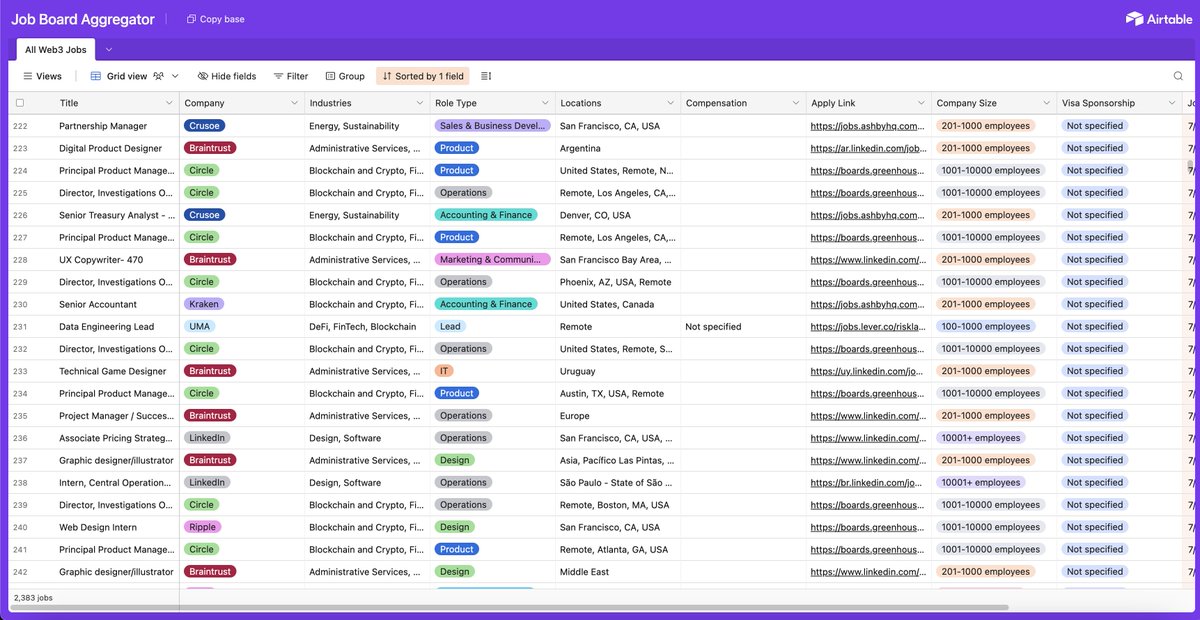Click the Copy base button
The height and width of the screenshot is (620, 1200).
click(x=215, y=19)
